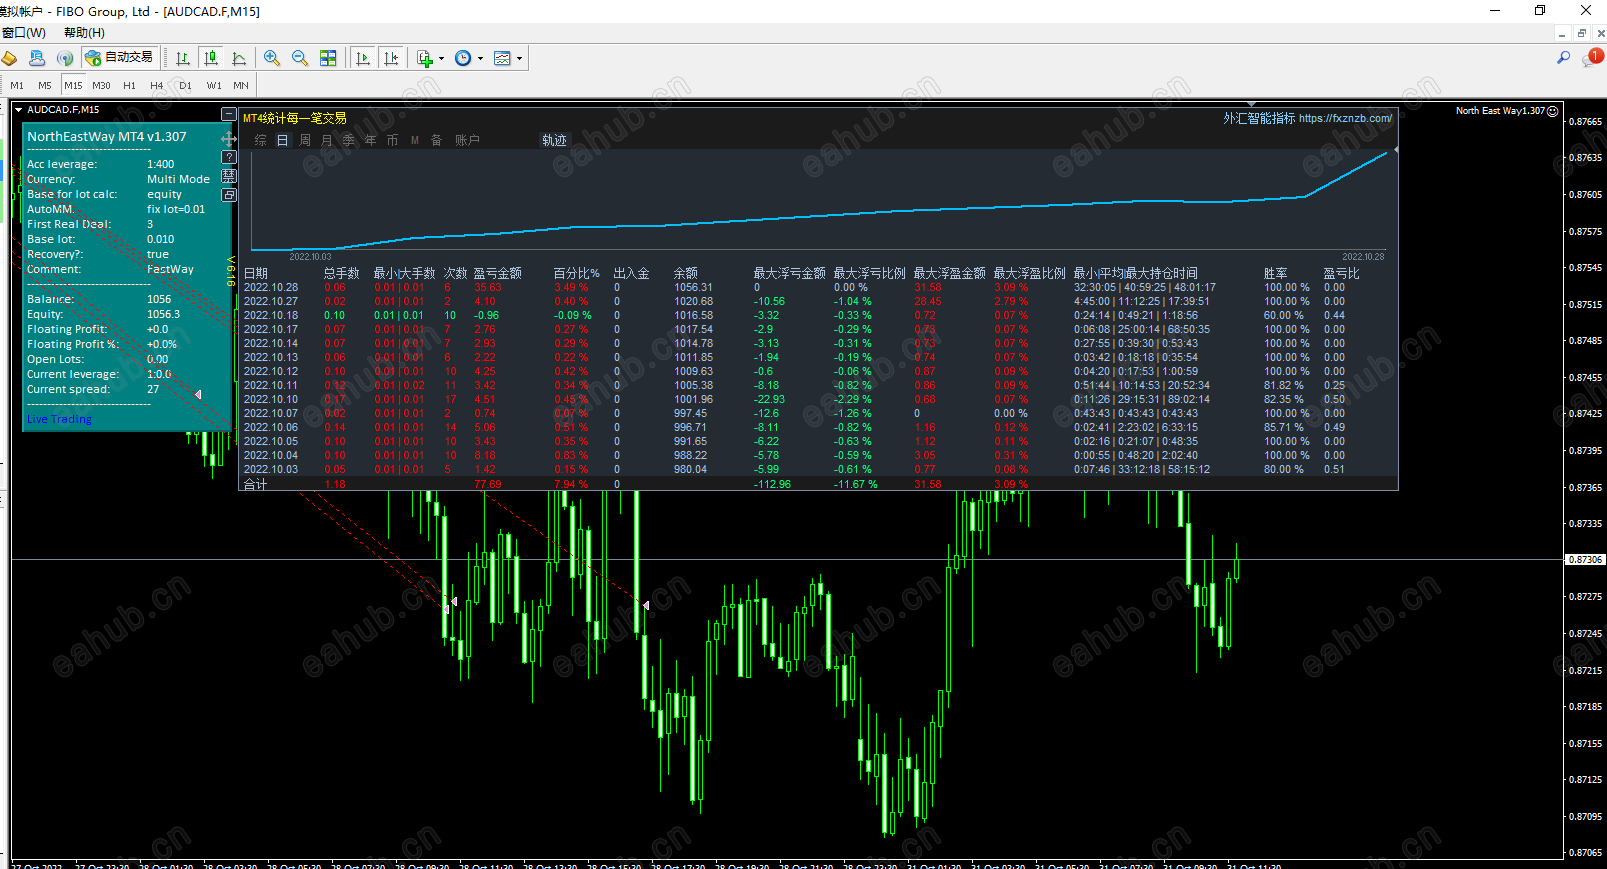Open the 帮助(H) menu
This screenshot has width=1607, height=869.
click(84, 33)
